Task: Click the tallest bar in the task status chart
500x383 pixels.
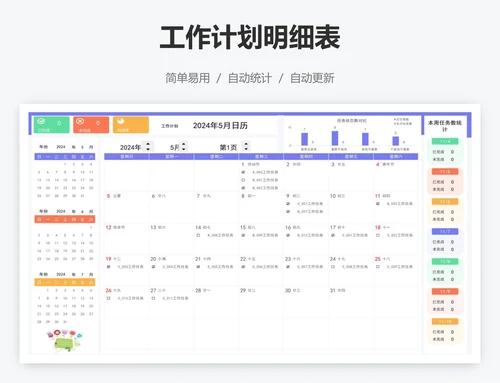Action: [x=335, y=138]
